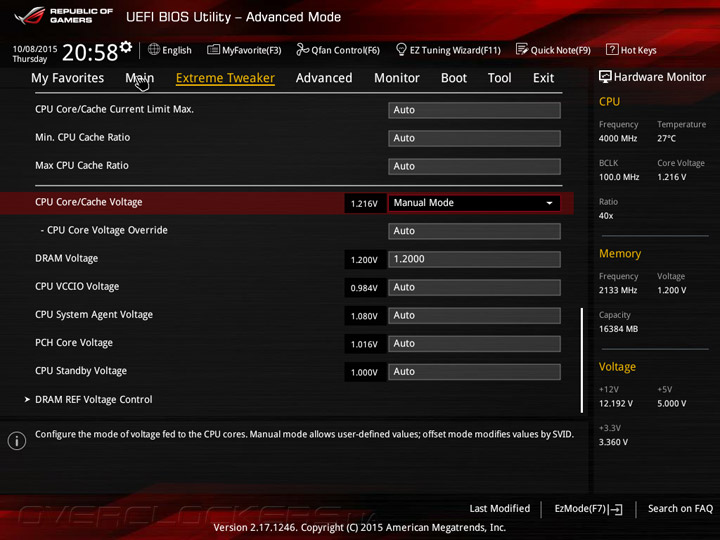This screenshot has width=720, height=540.
Task: Select the CPU Core/Cache Voltage label
Action: (x=89, y=202)
